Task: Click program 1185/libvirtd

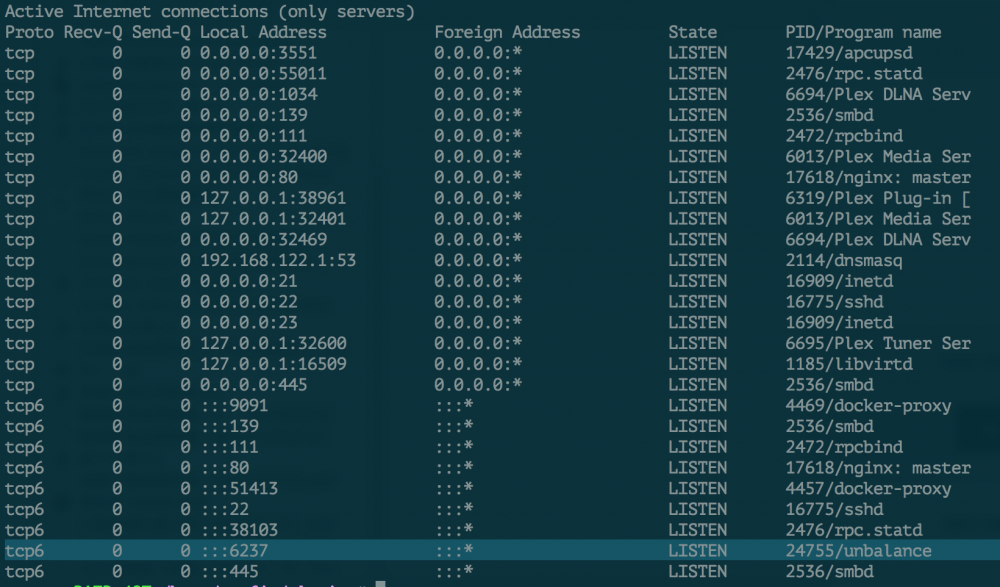Action: pos(849,364)
